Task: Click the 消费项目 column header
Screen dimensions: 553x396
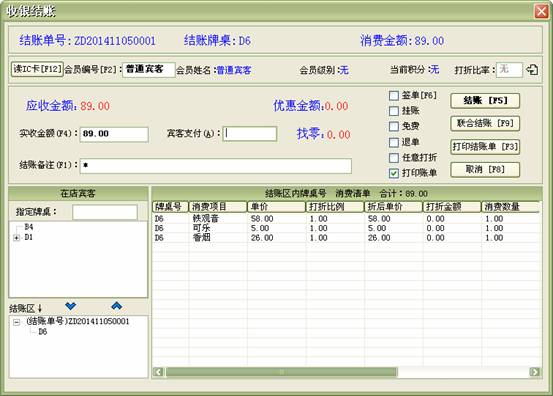Action: click(218, 207)
